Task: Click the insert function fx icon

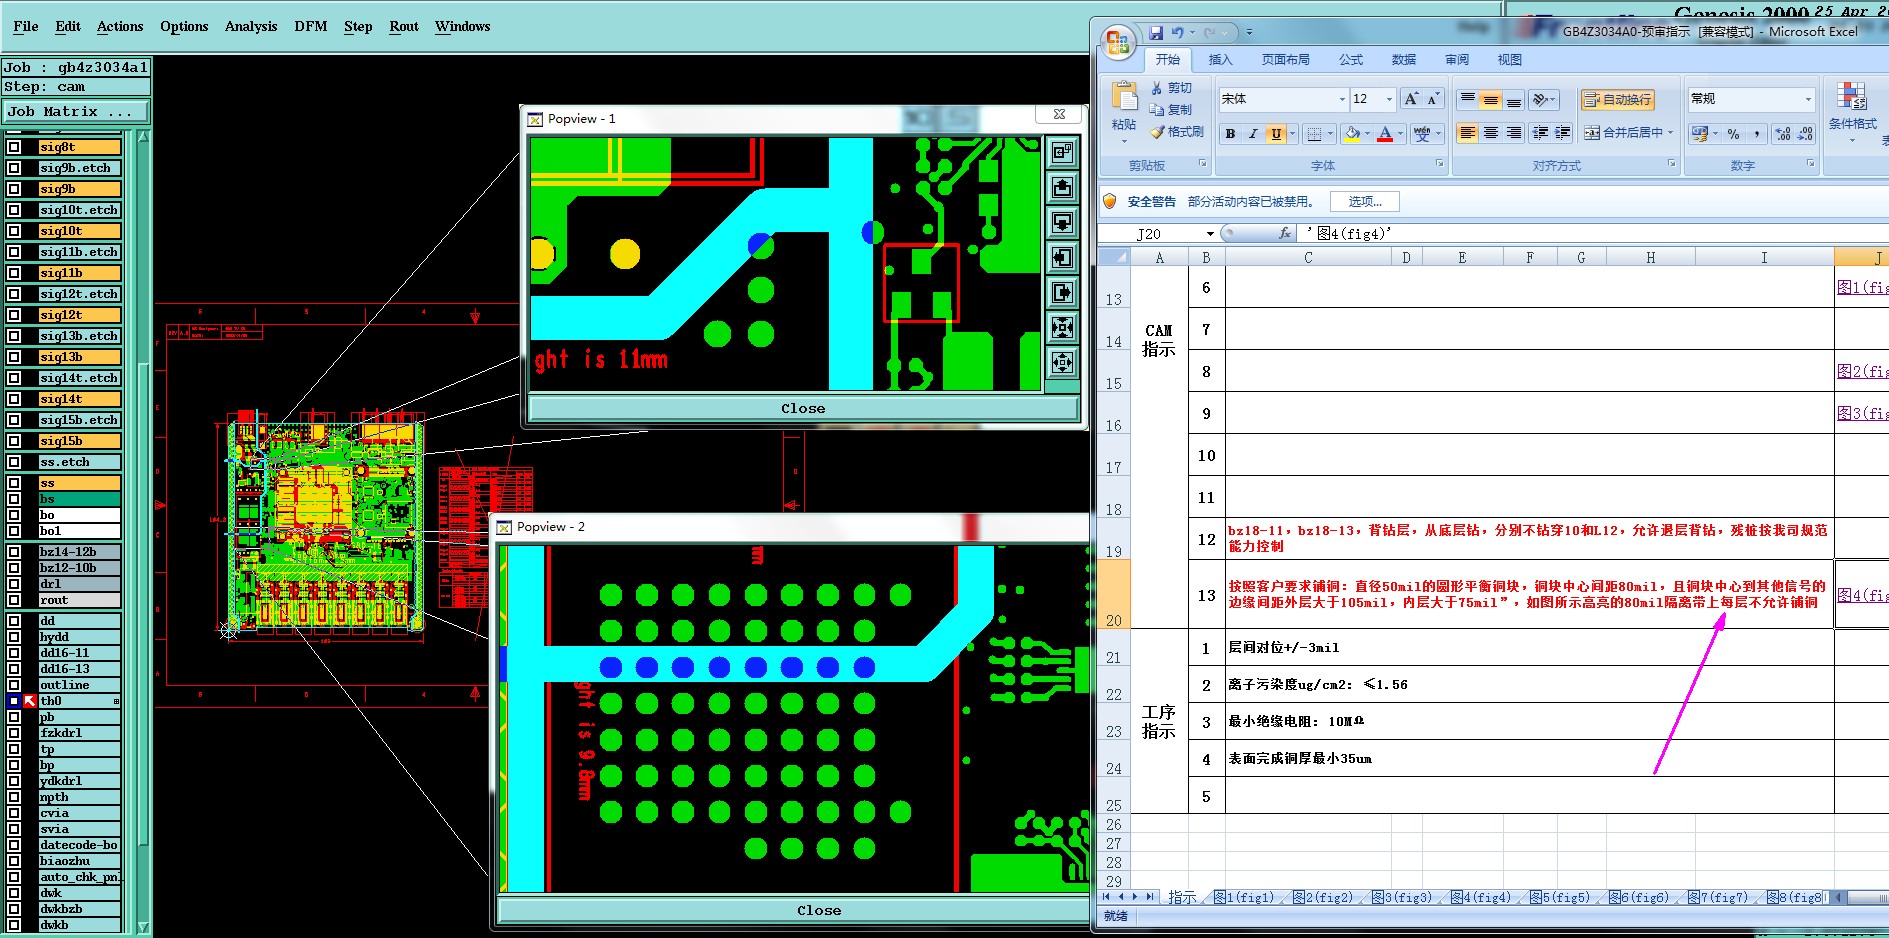Action: point(1285,233)
